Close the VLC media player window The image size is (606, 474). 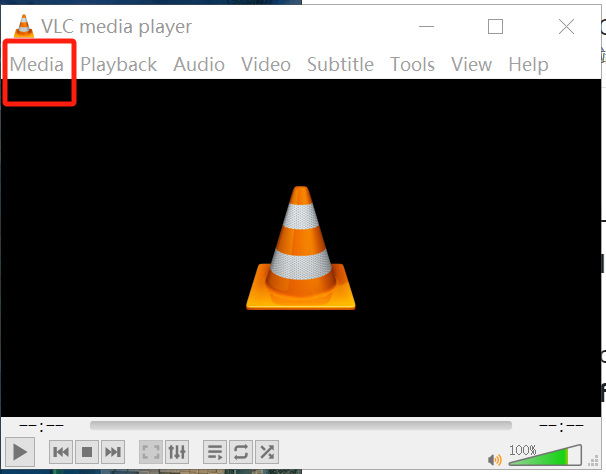[566, 27]
